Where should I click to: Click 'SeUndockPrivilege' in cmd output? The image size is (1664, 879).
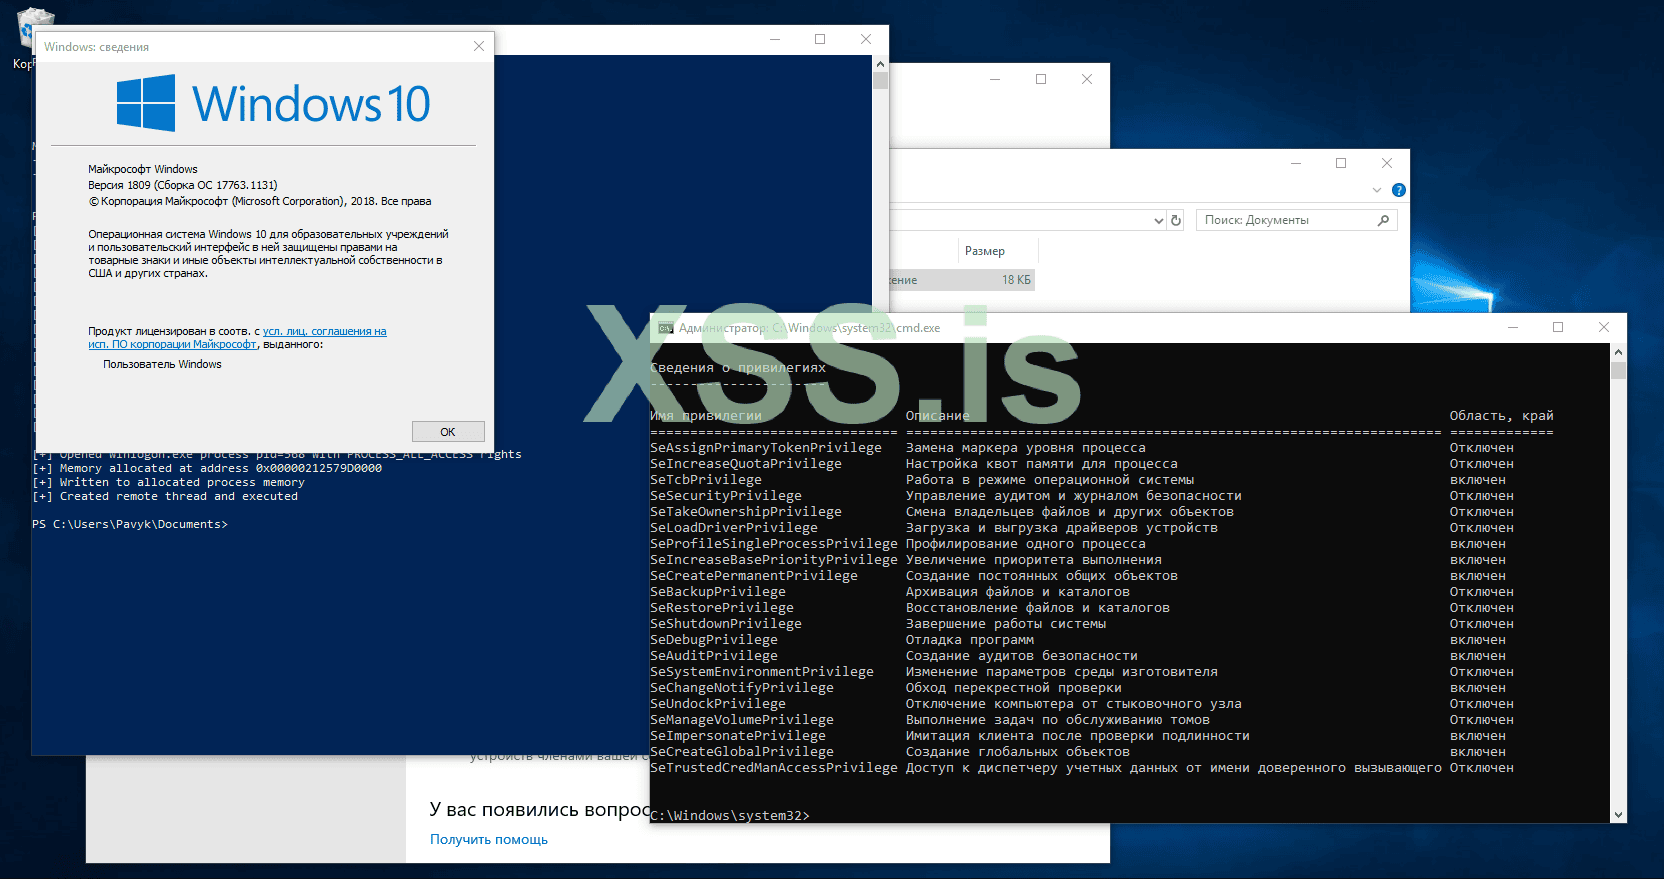718,704
